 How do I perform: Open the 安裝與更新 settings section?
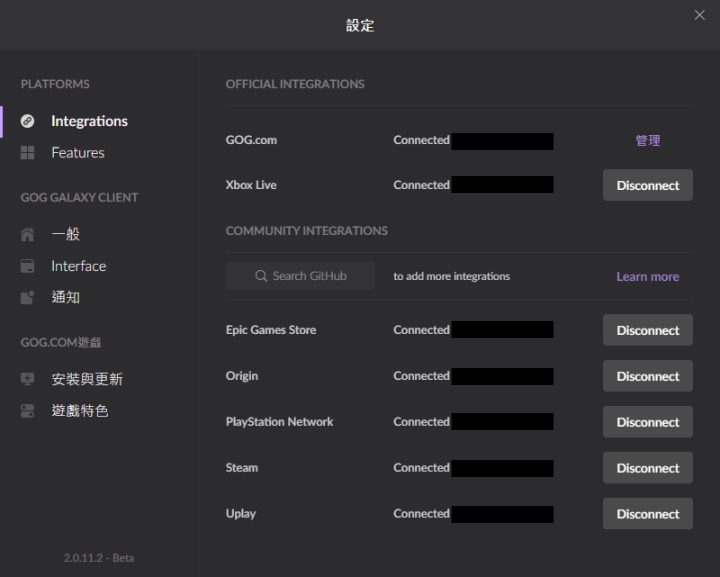87,379
